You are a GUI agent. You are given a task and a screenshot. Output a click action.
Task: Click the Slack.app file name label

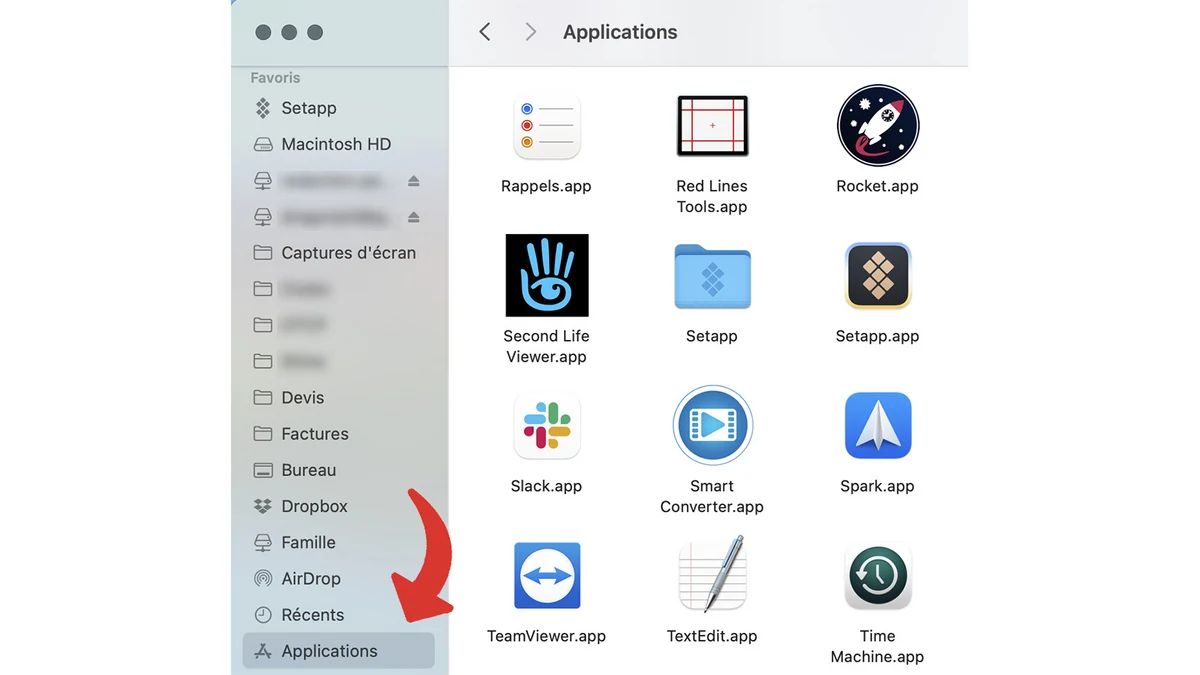point(546,486)
